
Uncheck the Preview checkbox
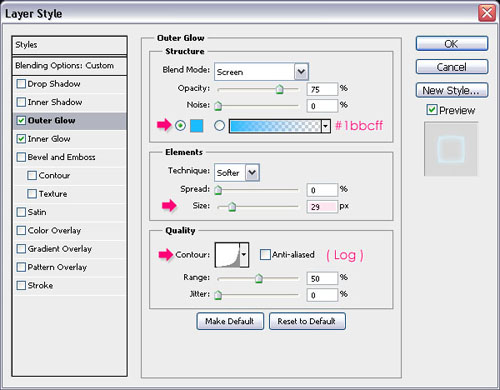point(432,110)
